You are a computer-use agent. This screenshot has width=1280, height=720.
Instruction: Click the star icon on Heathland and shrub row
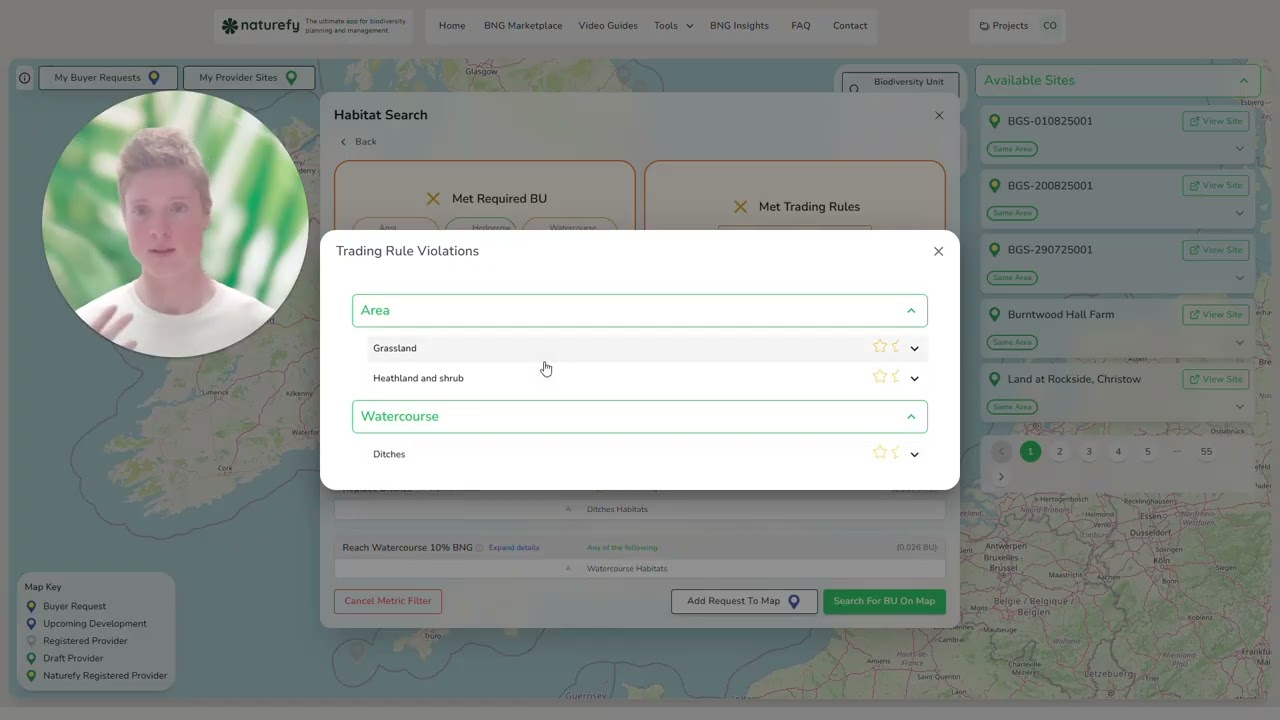[x=880, y=376]
